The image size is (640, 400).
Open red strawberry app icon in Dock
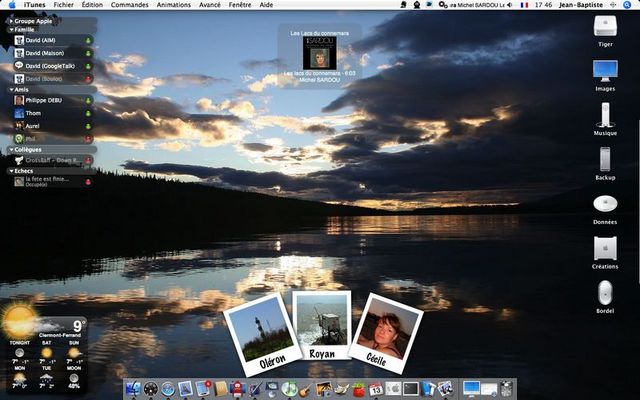(358, 389)
